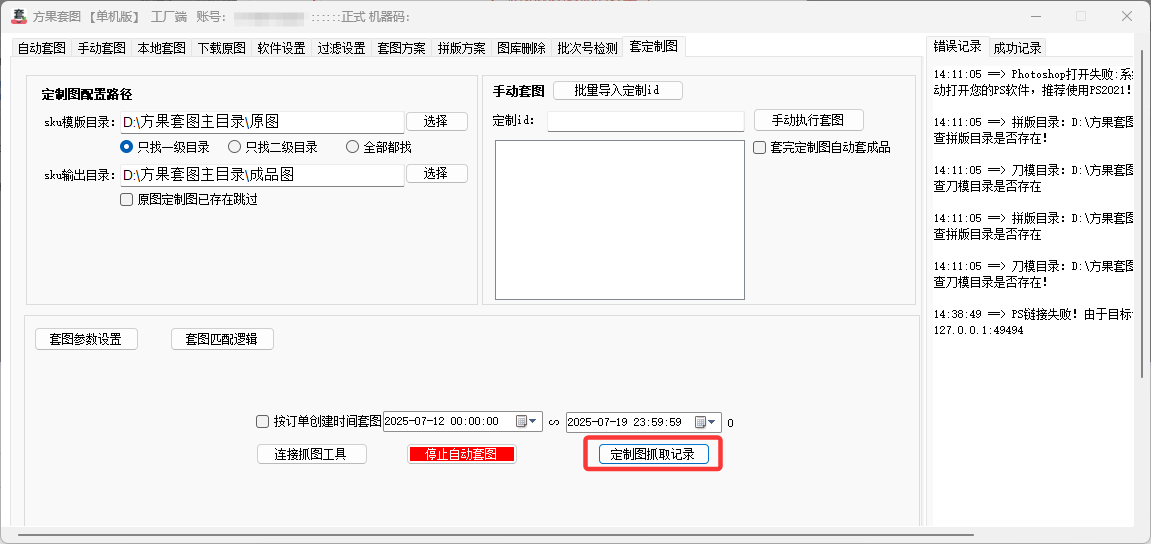The height and width of the screenshot is (544, 1151).
Task: Close the 方果套图 window
Action: coord(1126,16)
